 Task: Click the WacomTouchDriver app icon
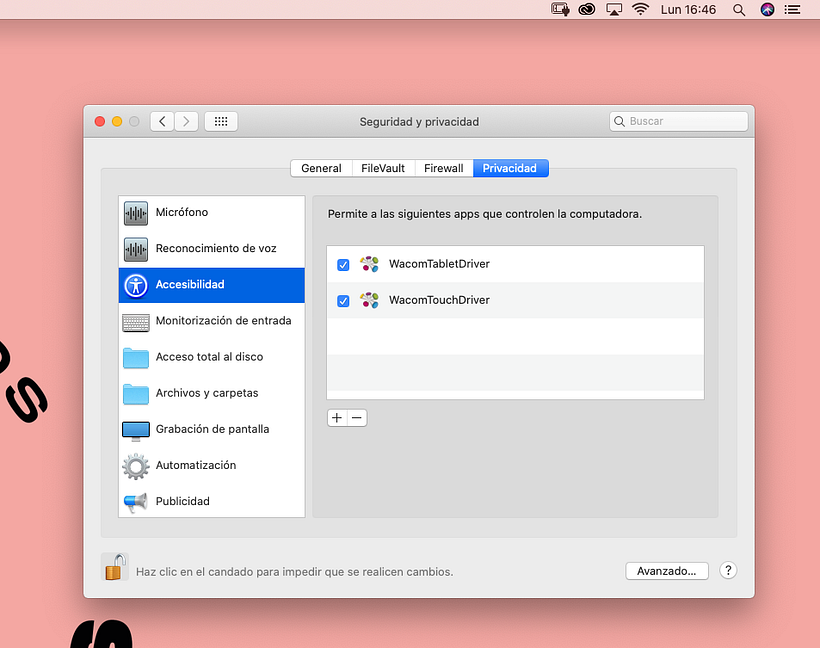[x=370, y=300]
